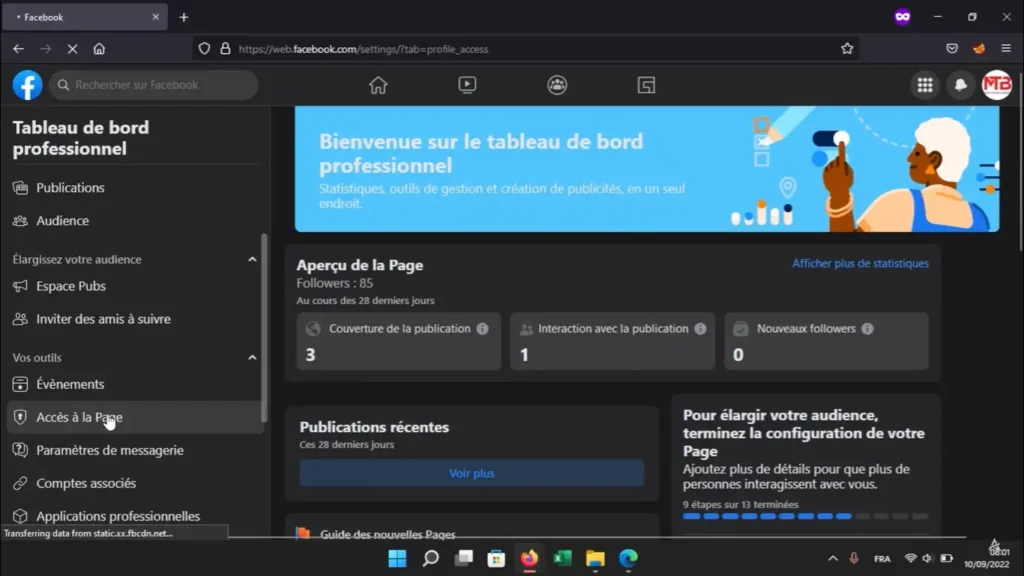Open Publications in the sidebar
This screenshot has width=1024, height=576.
click(x=134, y=188)
